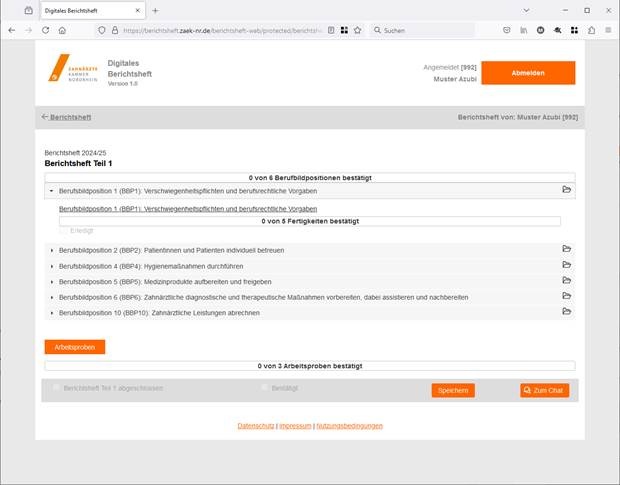The image size is (620, 485).
Task: Open underlined Berufsbildposition 1 (BBP1) link
Action: tap(188, 209)
